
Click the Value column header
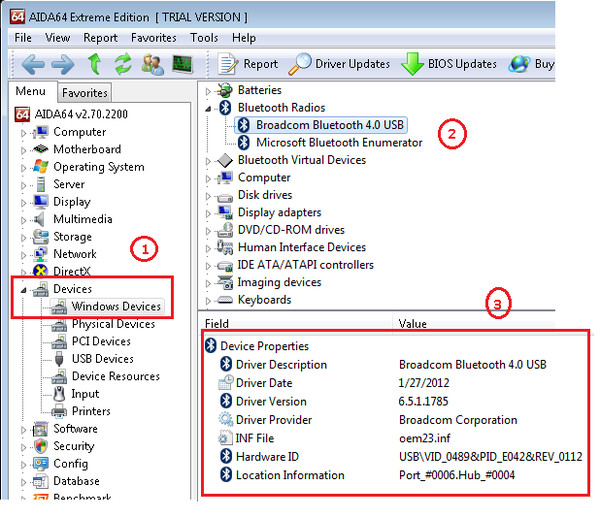tap(474, 324)
